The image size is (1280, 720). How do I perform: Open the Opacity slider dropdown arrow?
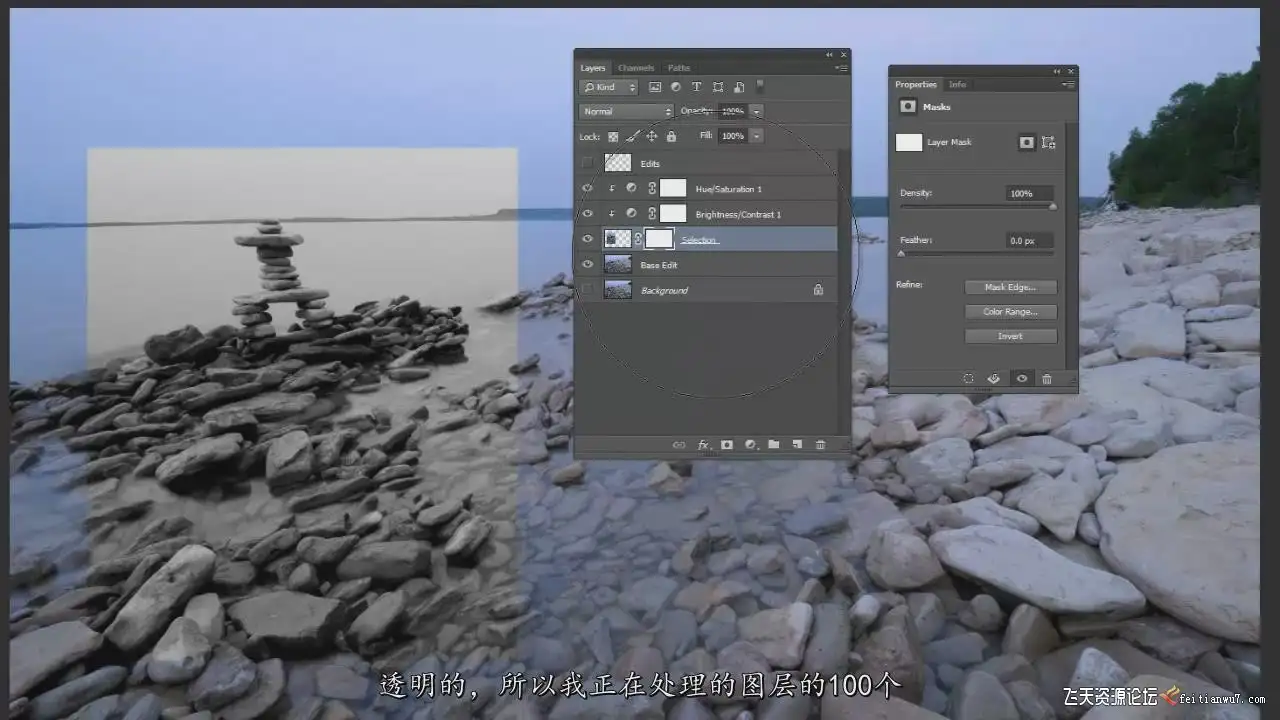point(757,111)
